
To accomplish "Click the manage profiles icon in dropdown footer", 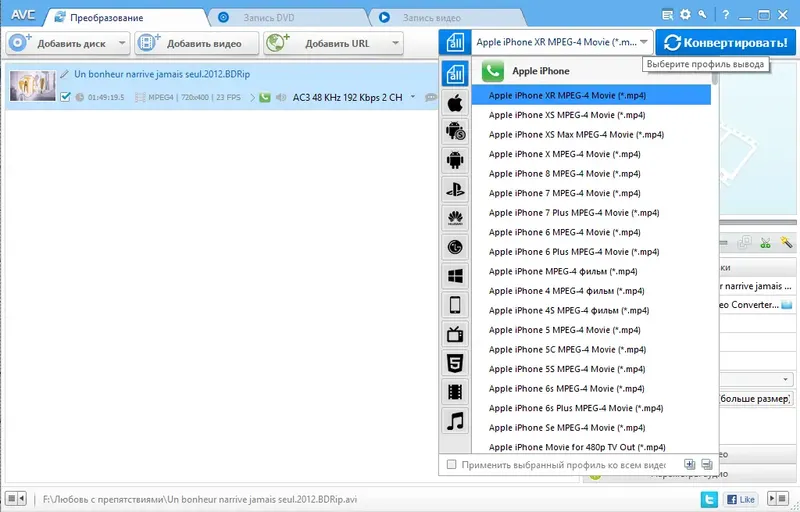I will (x=707, y=464).
